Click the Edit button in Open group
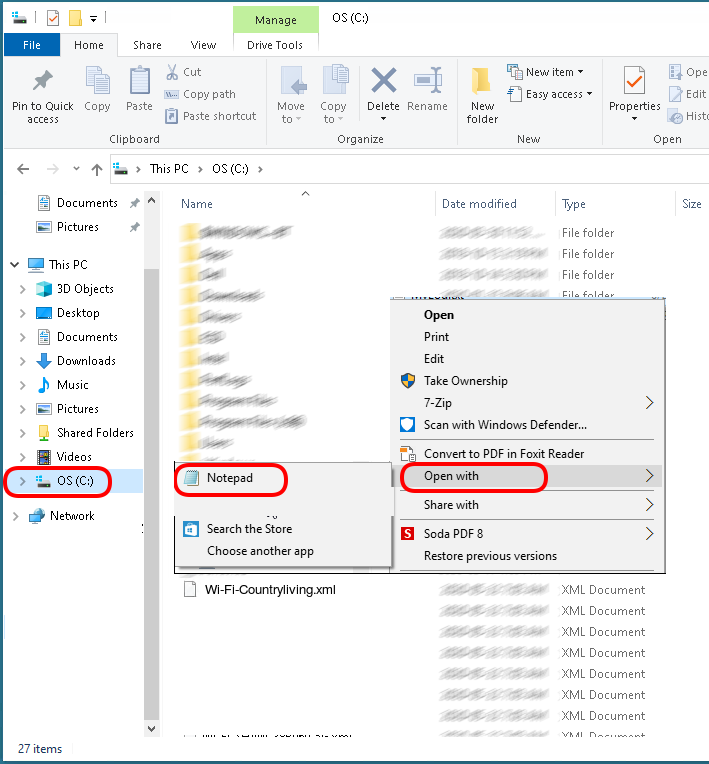This screenshot has width=709, height=764. (x=688, y=94)
